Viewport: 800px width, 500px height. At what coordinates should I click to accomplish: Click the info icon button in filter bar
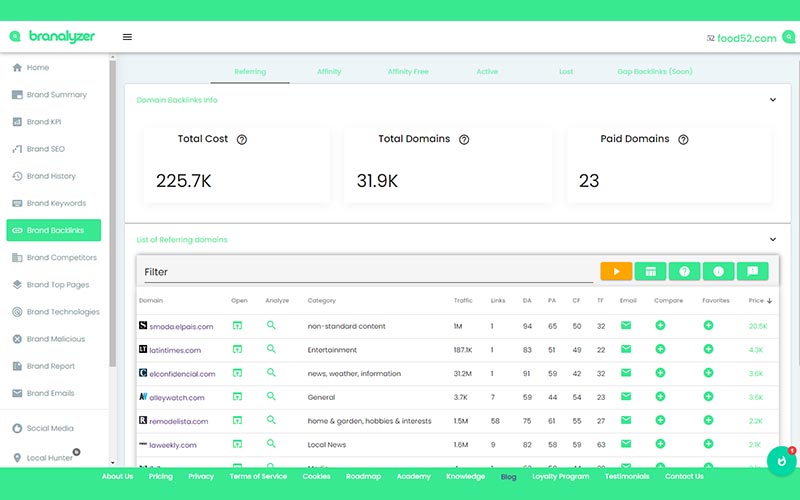pyautogui.click(x=718, y=271)
